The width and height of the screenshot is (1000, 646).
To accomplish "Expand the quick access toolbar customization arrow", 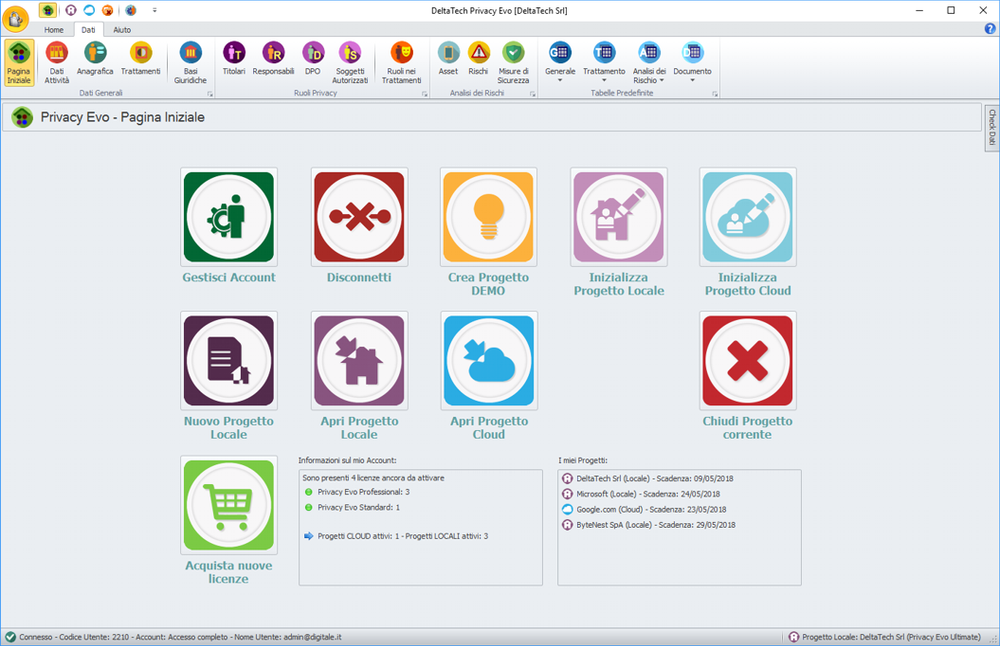I will point(155,10).
